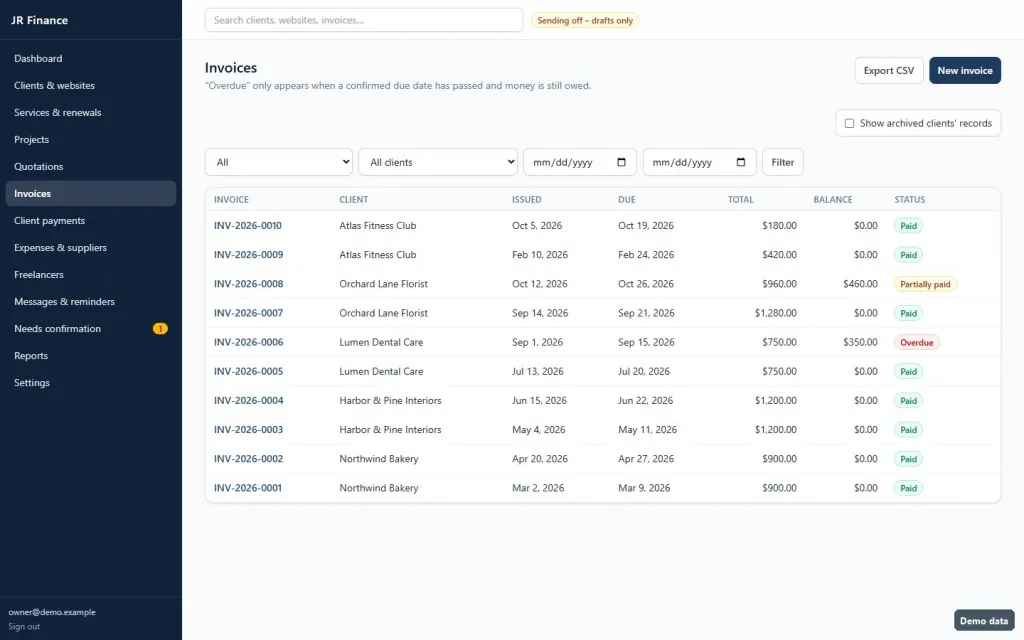Screen dimensions: 1024x640
Task: Click Orchard Lane Florist in INV-2026-0008 row
Action: tap(383, 284)
